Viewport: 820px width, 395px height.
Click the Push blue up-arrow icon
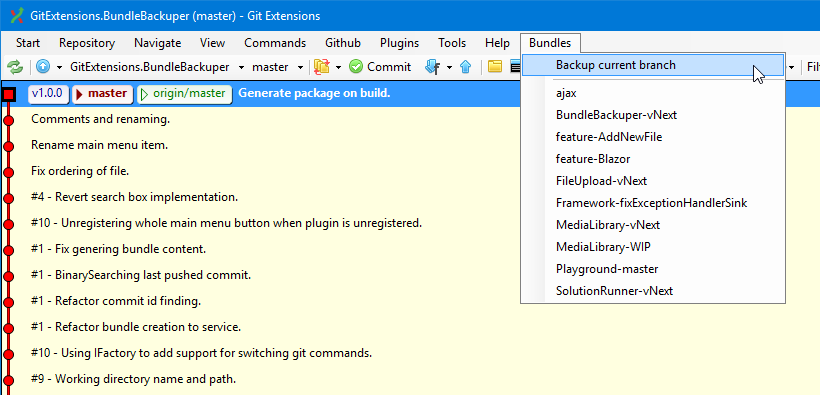(x=465, y=67)
